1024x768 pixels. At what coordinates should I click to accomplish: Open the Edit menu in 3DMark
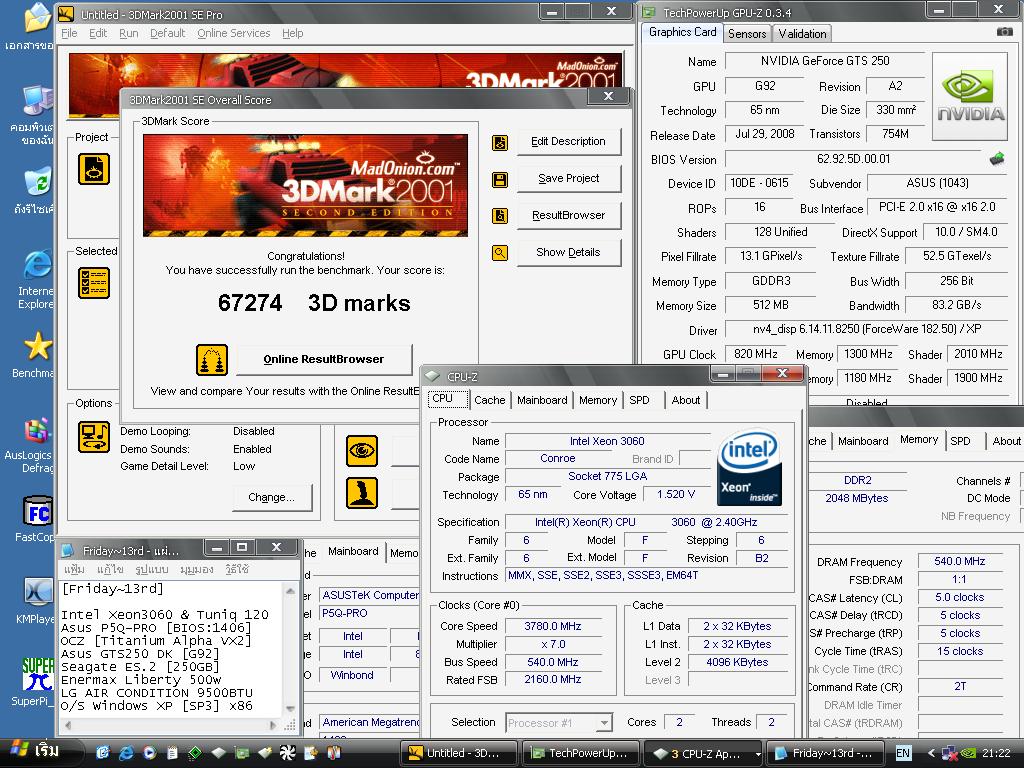pyautogui.click(x=98, y=33)
